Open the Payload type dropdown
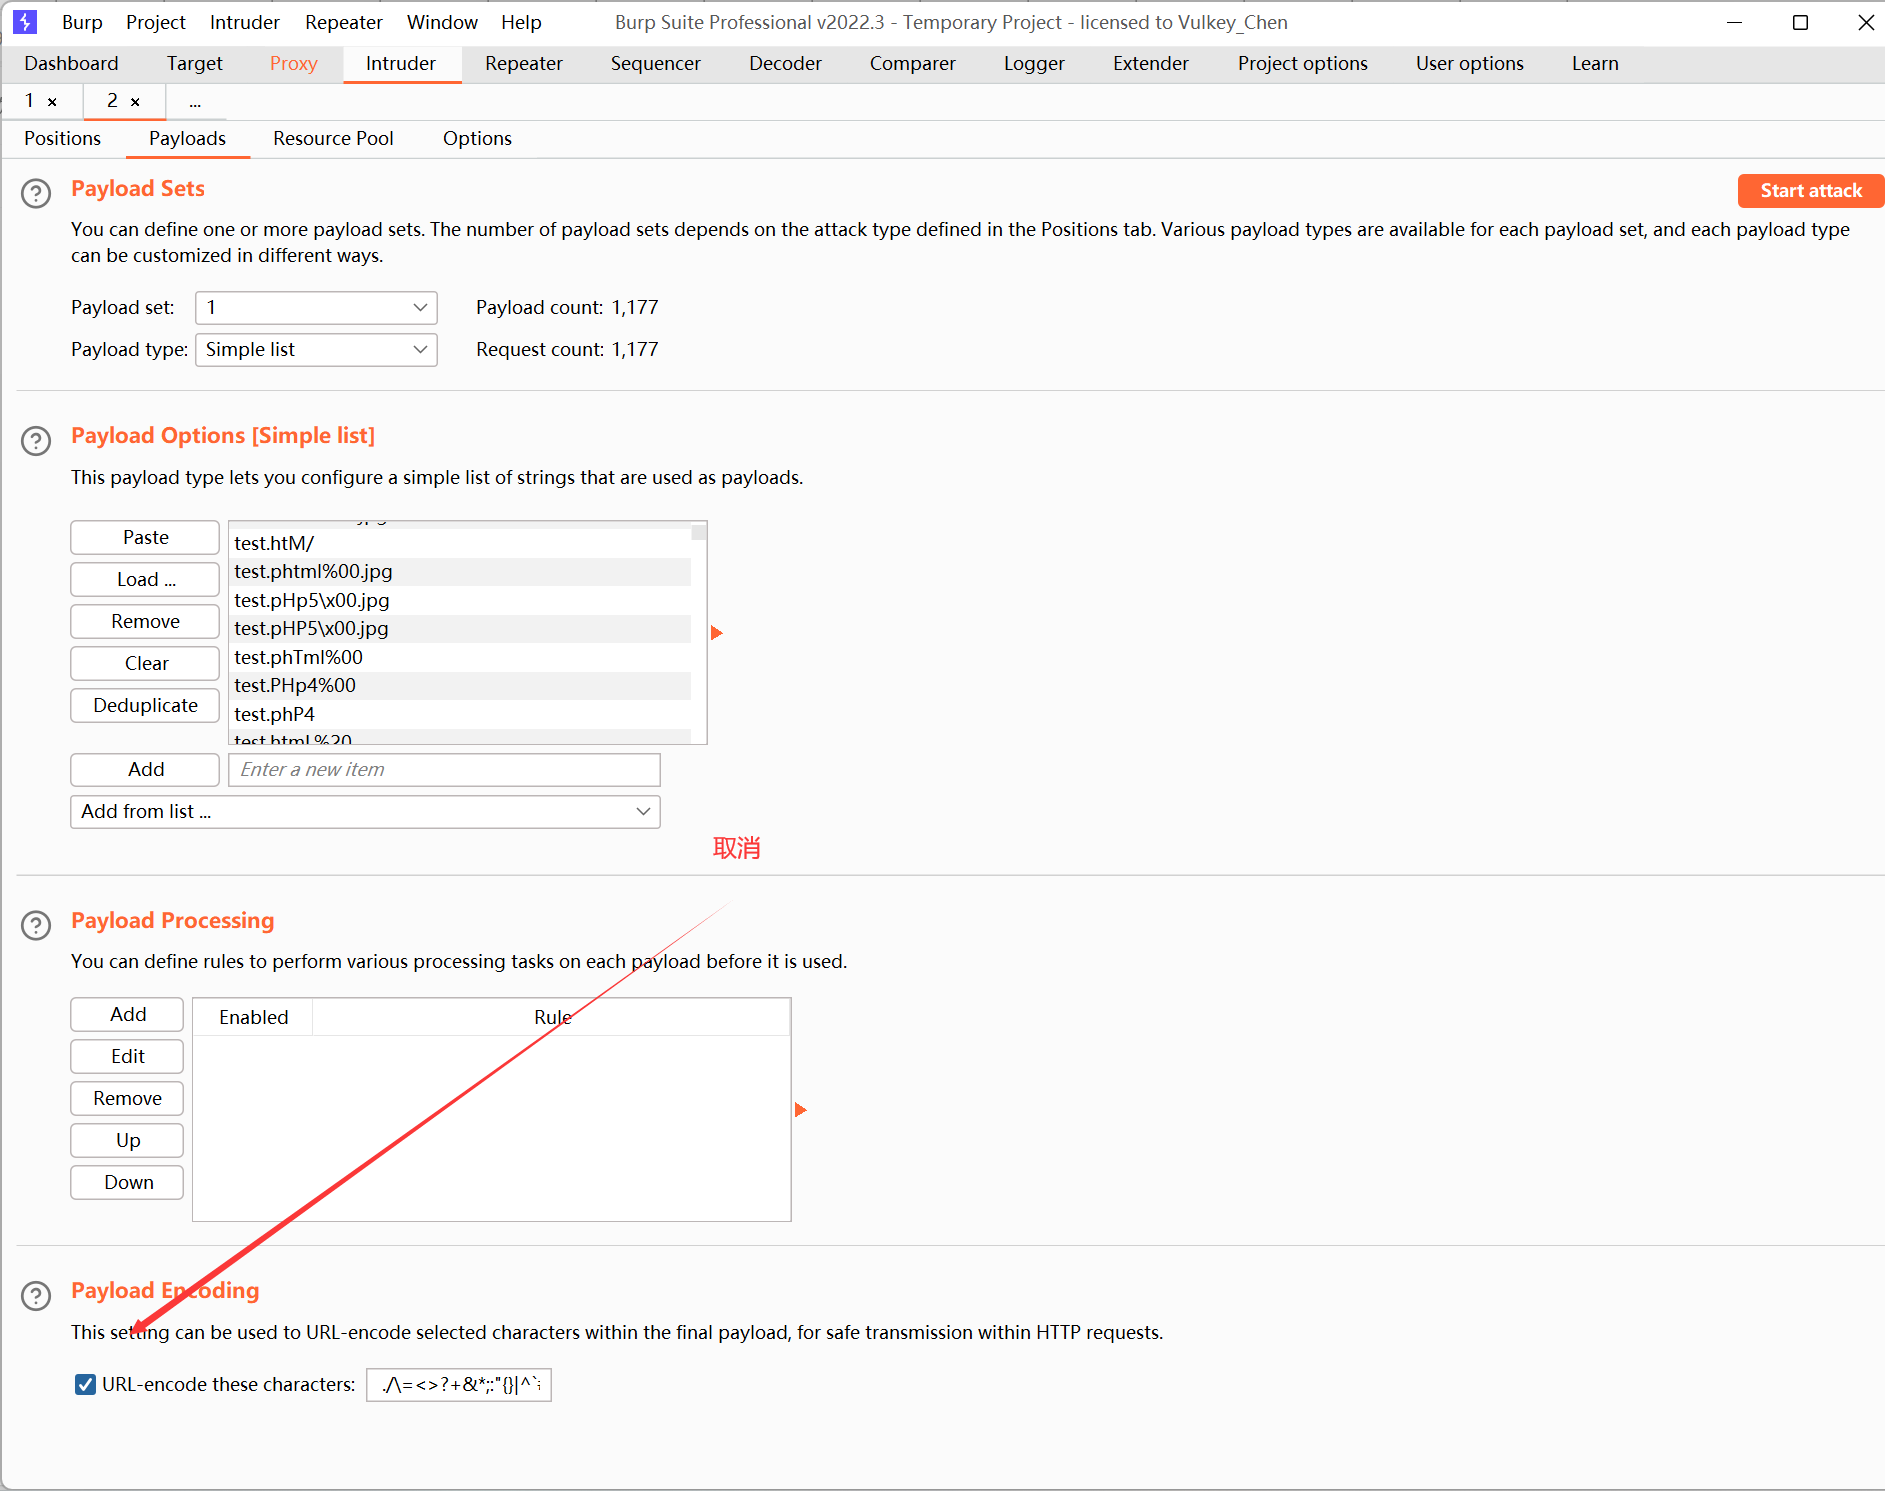Screen dimensions: 1885x1491 pos(316,350)
